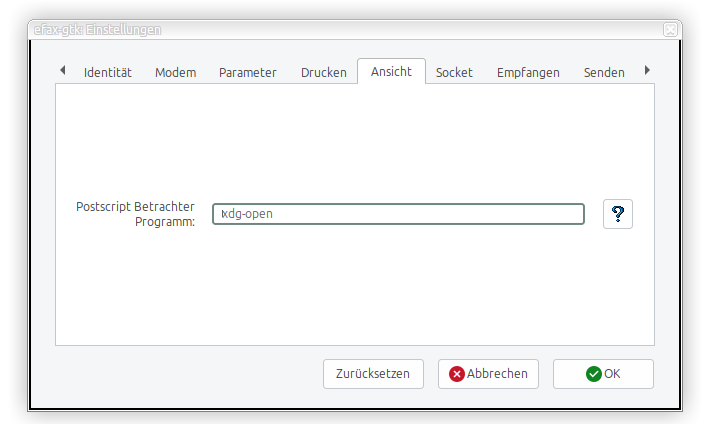Close the efax-gtk Einstellungen dialog
This screenshot has height=424, width=708.
click(x=670, y=30)
